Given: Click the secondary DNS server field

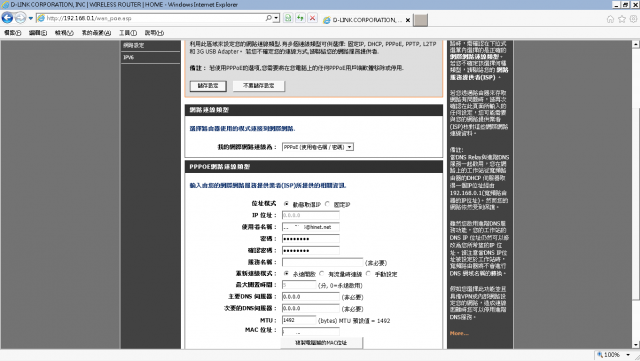Looking at the screenshot, I should (311, 308).
